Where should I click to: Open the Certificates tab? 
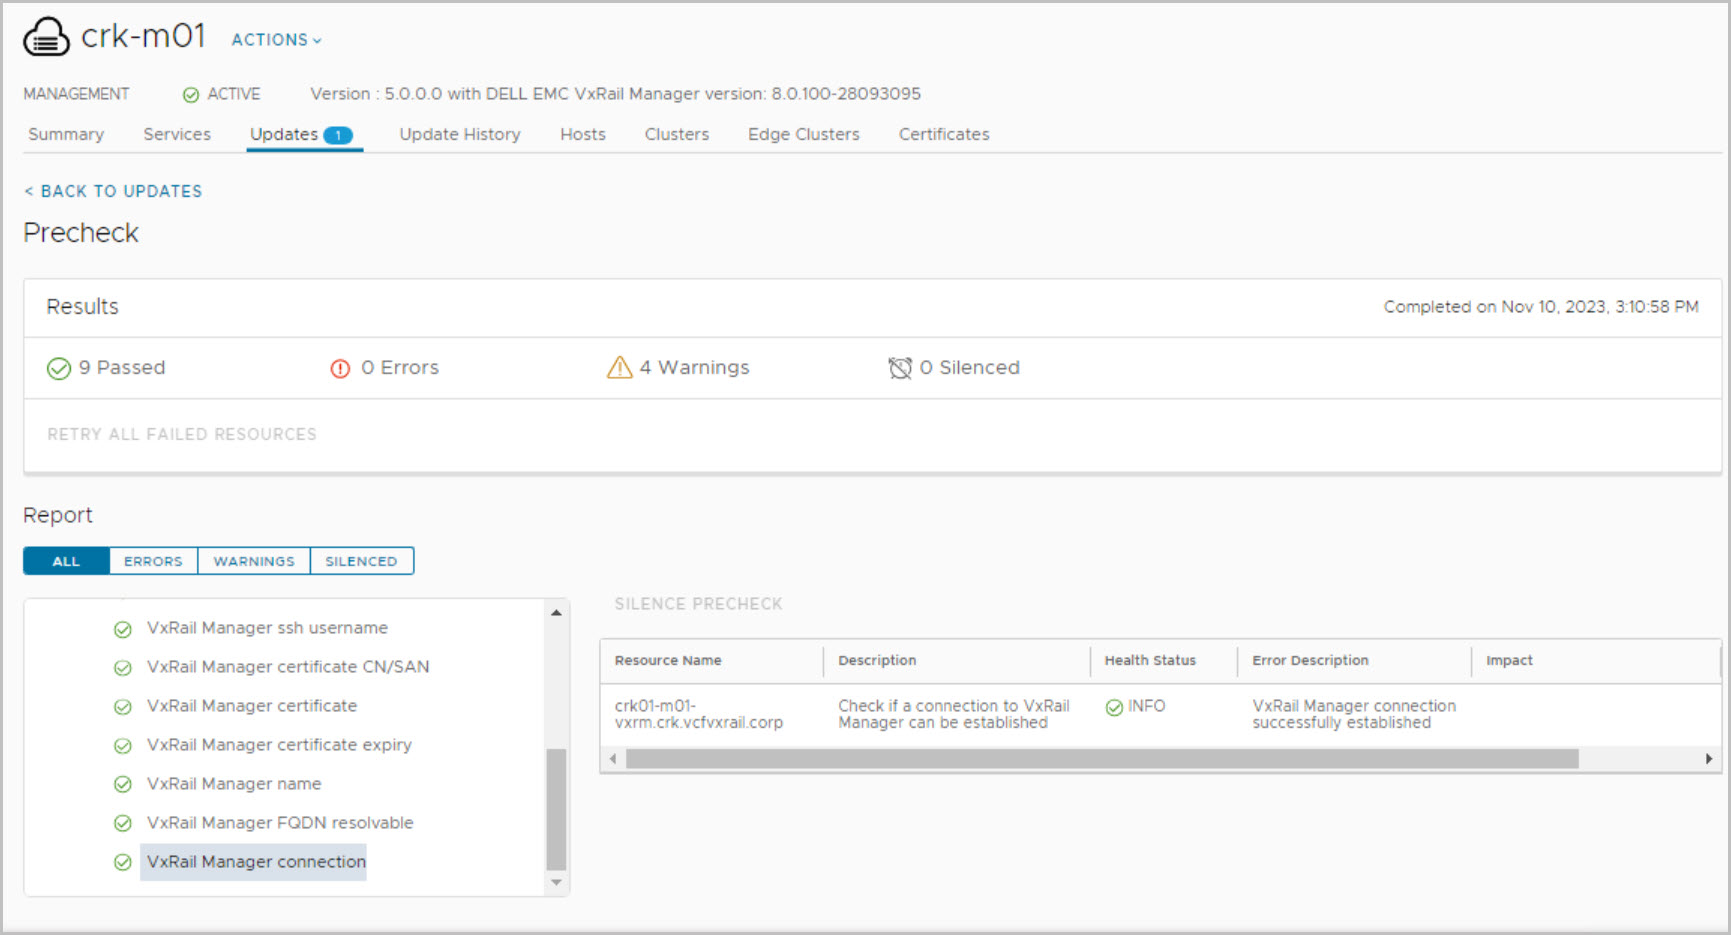coord(943,135)
